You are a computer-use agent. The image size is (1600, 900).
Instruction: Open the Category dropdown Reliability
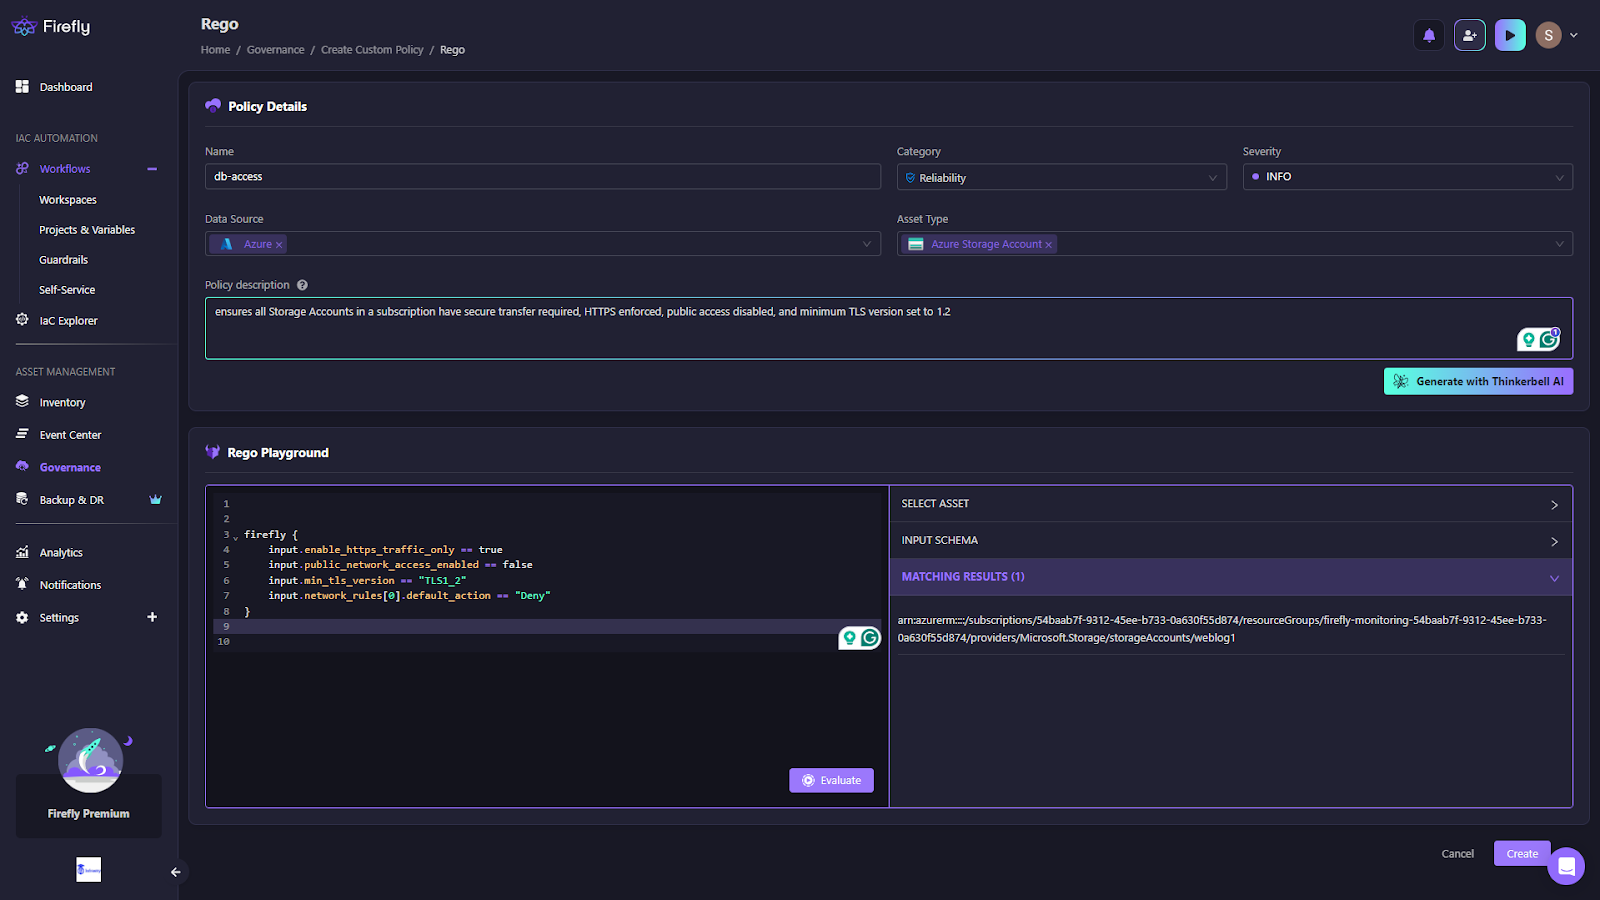(1061, 177)
